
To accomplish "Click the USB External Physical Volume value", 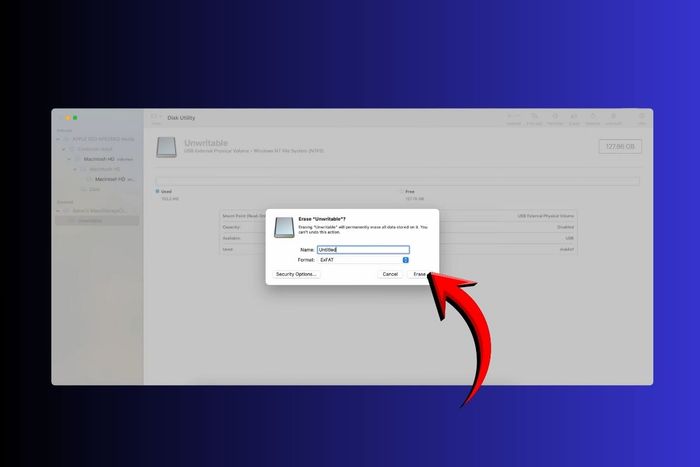I will pos(546,216).
